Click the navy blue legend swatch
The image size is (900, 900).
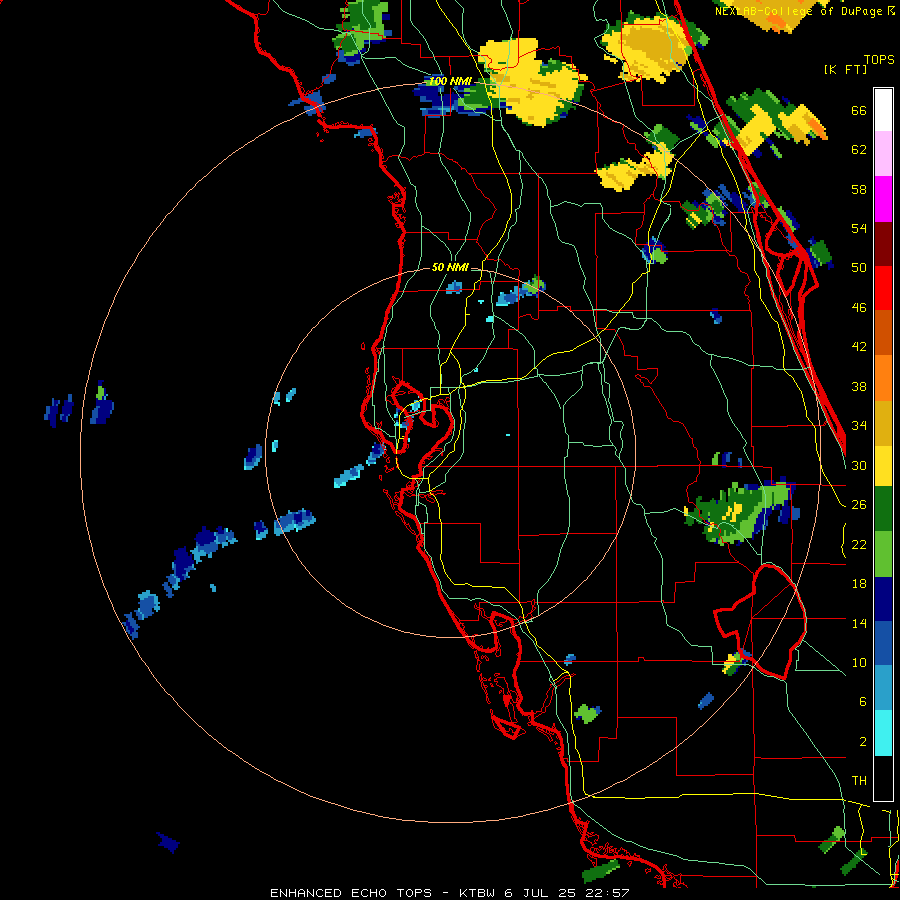coord(883,599)
